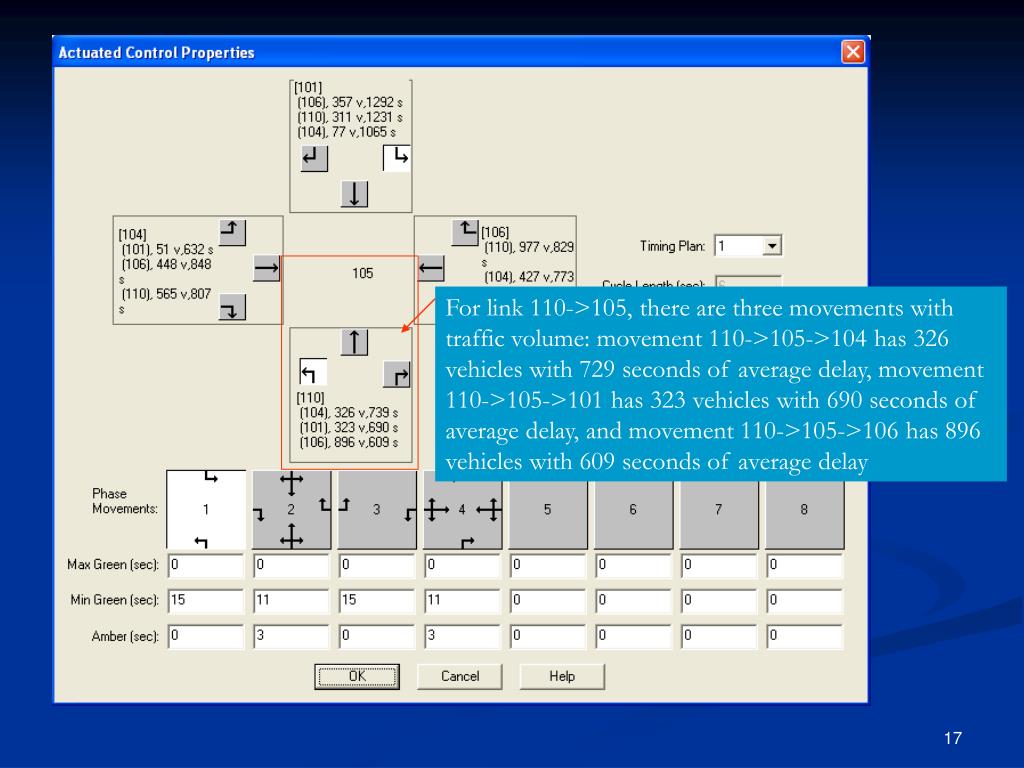Click node 101 right-turn arrow button
Image resolution: width=1024 pixels, height=768 pixels.
pyautogui.click(x=314, y=159)
